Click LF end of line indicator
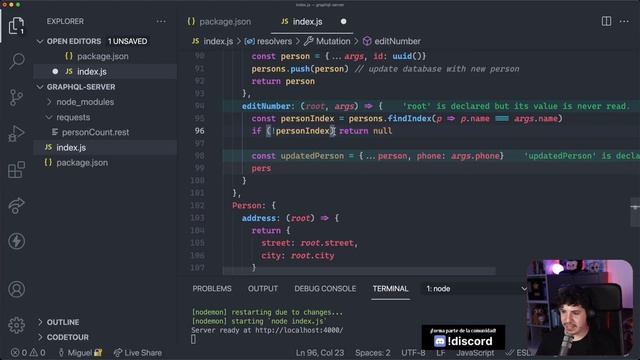Image resolution: width=640 pixels, height=360 pixels. 440,353
